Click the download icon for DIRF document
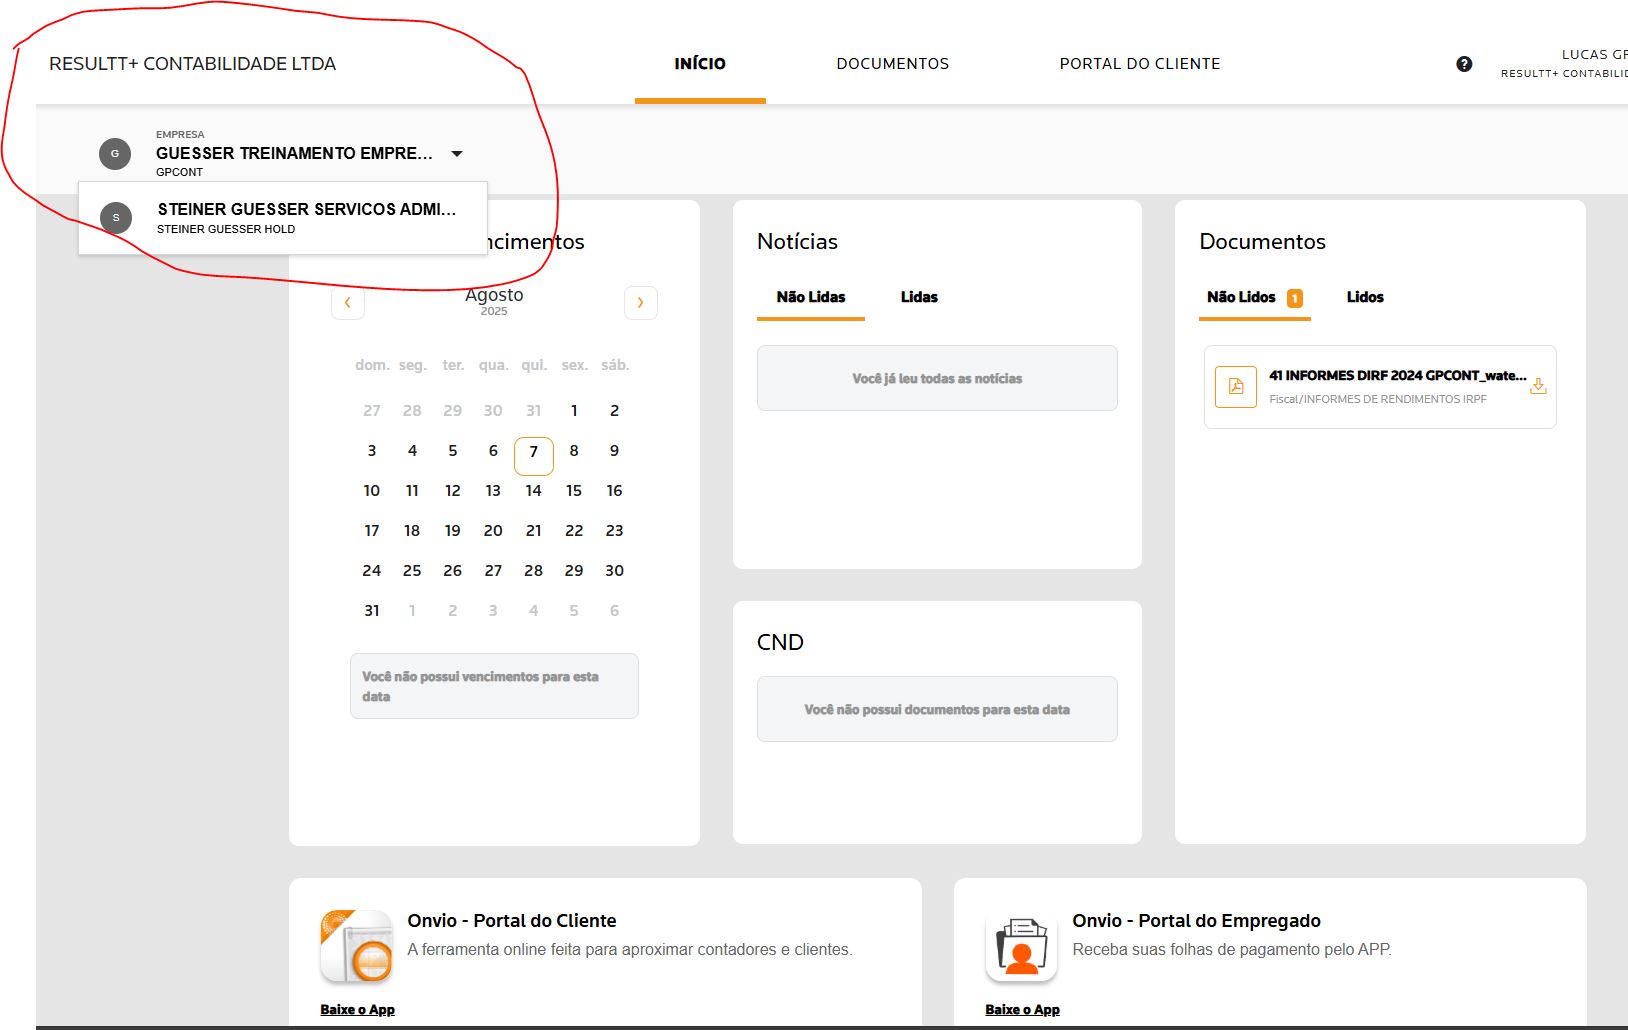1628x1030 pixels. [1538, 386]
